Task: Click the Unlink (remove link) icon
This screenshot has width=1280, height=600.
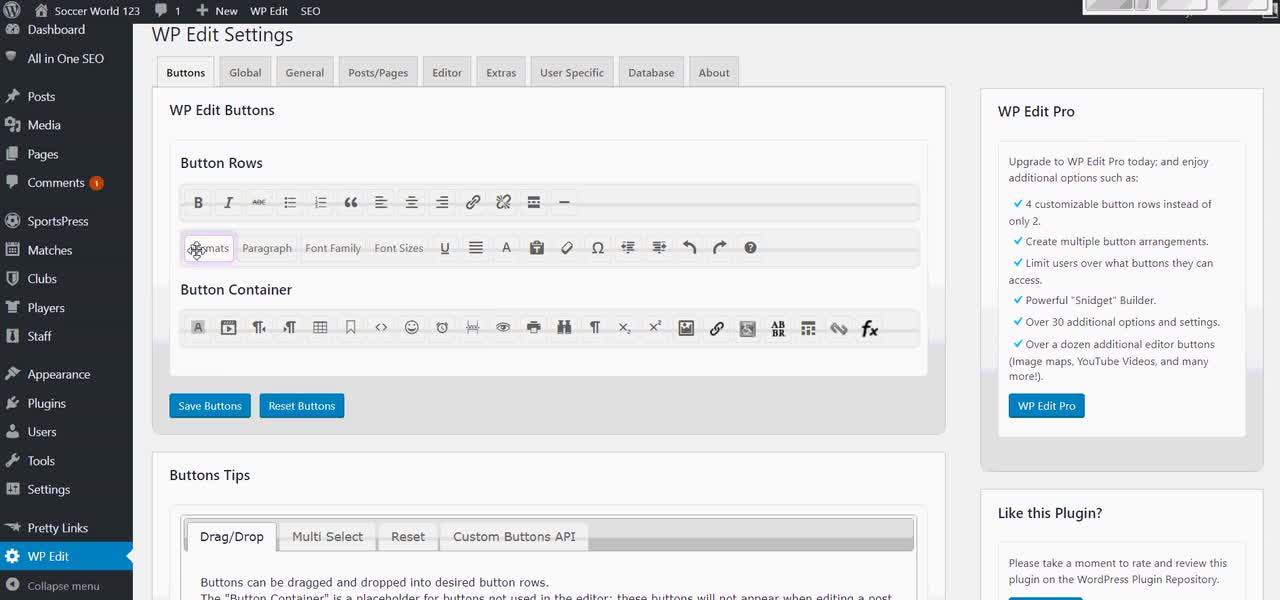Action: point(503,203)
